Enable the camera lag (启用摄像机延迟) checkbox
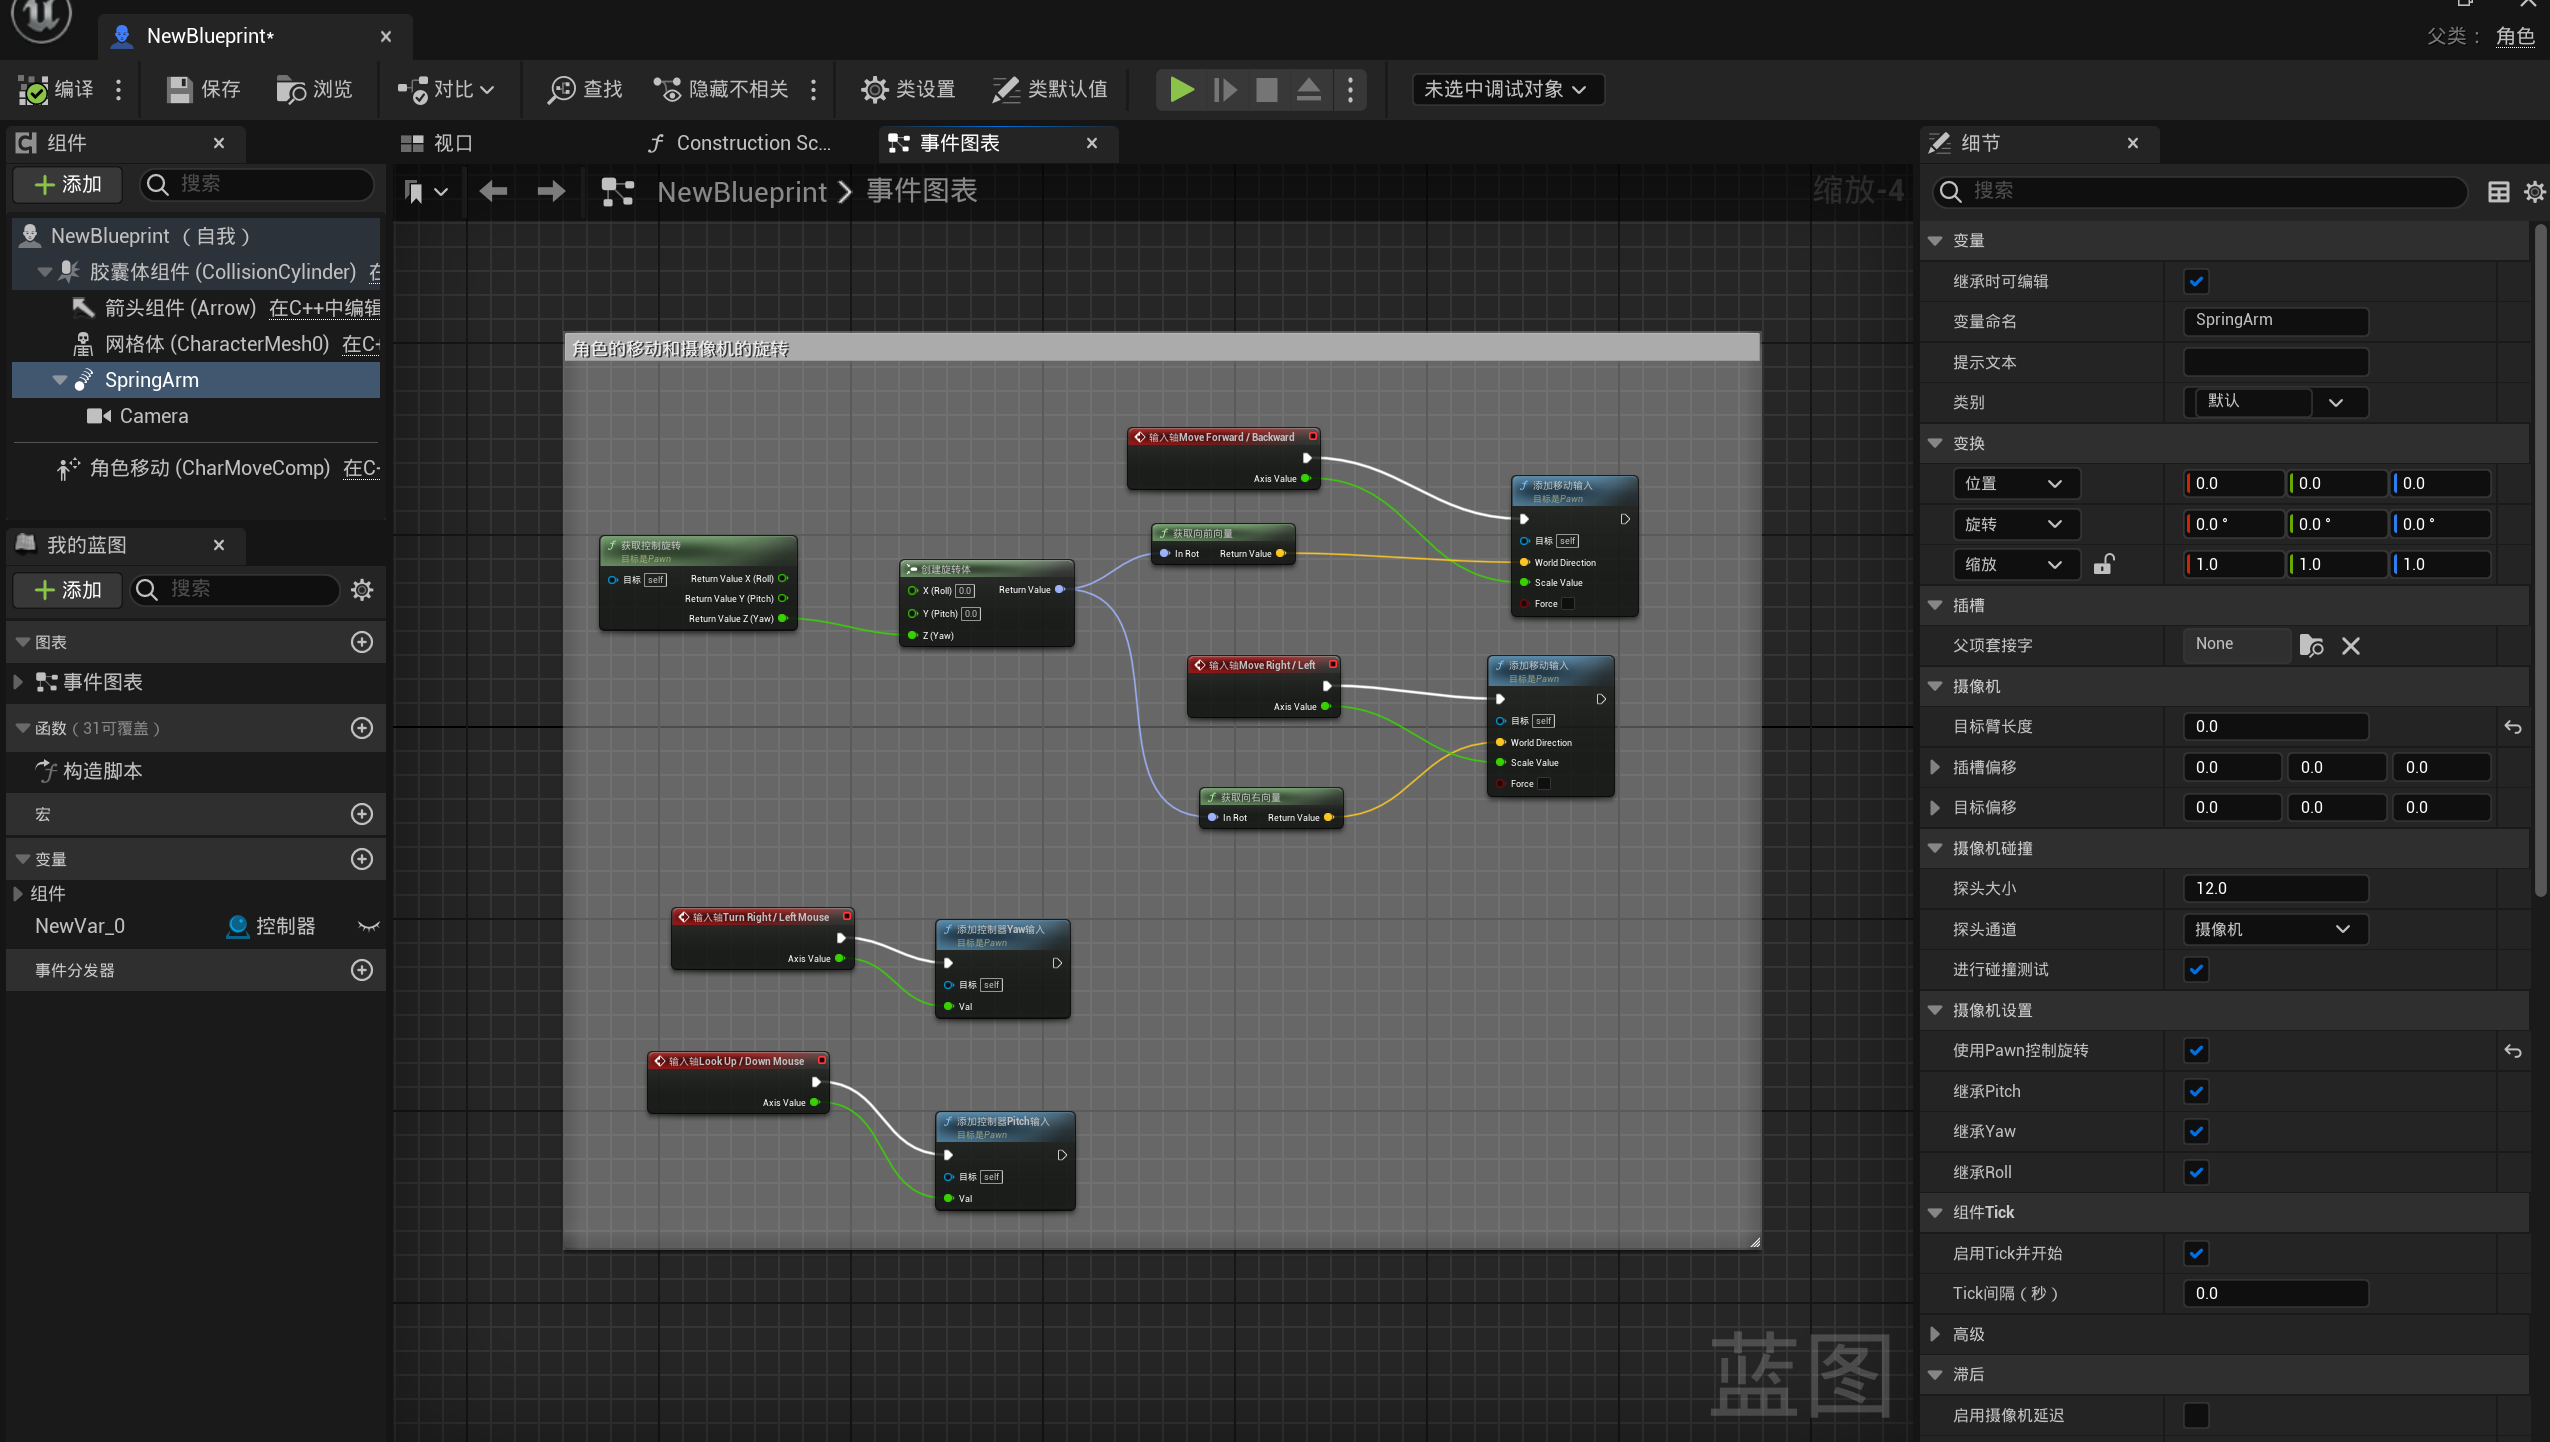The image size is (2550, 1442). pos(2196,1415)
